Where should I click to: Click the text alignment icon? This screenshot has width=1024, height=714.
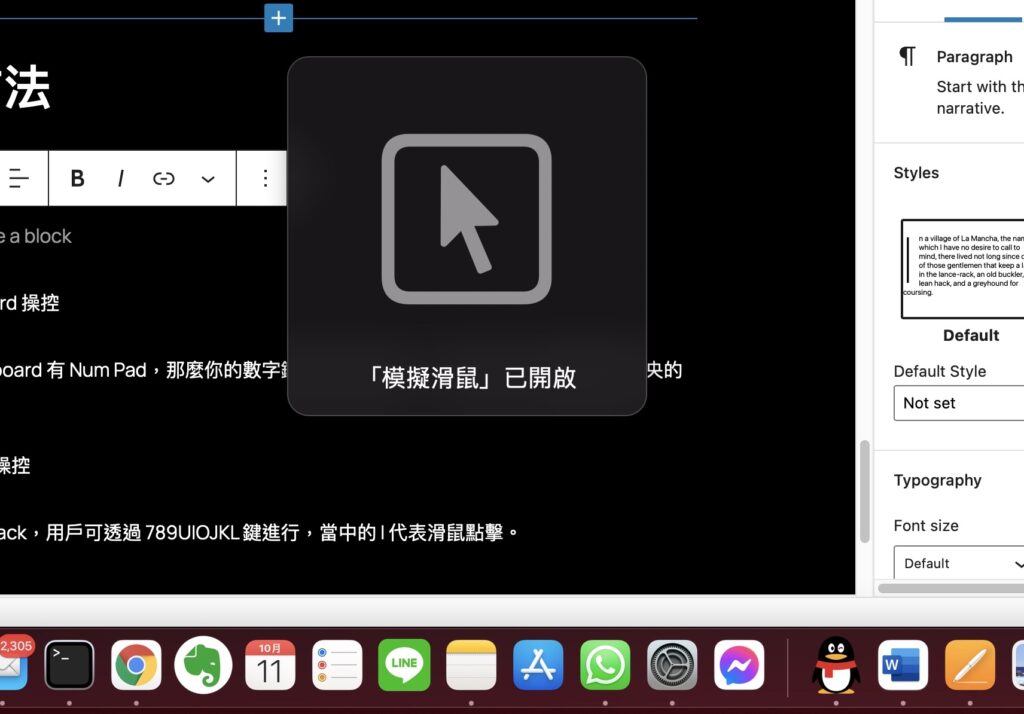[x=20, y=178]
